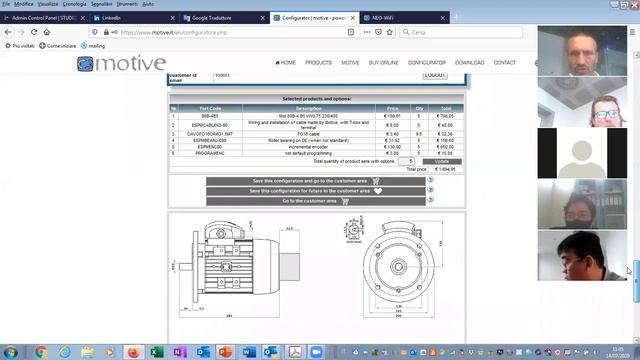Switch to Zoom in the taskbar
This screenshot has height=360, width=640.
click(316, 352)
